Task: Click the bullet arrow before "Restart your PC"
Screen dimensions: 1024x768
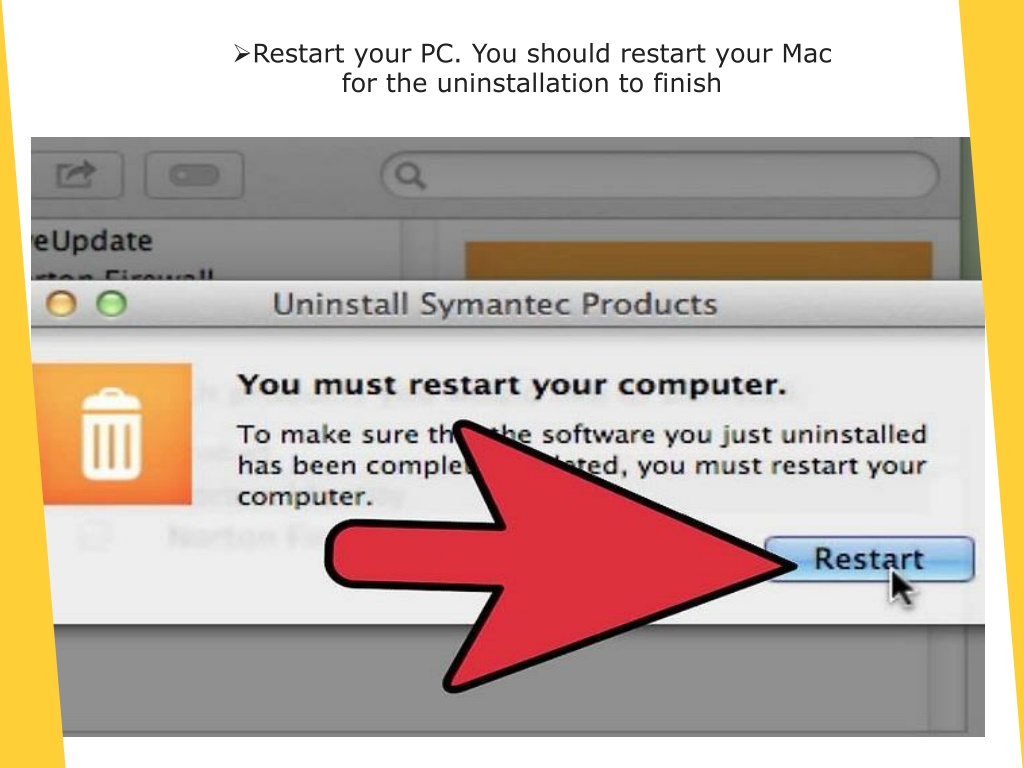Action: point(242,54)
